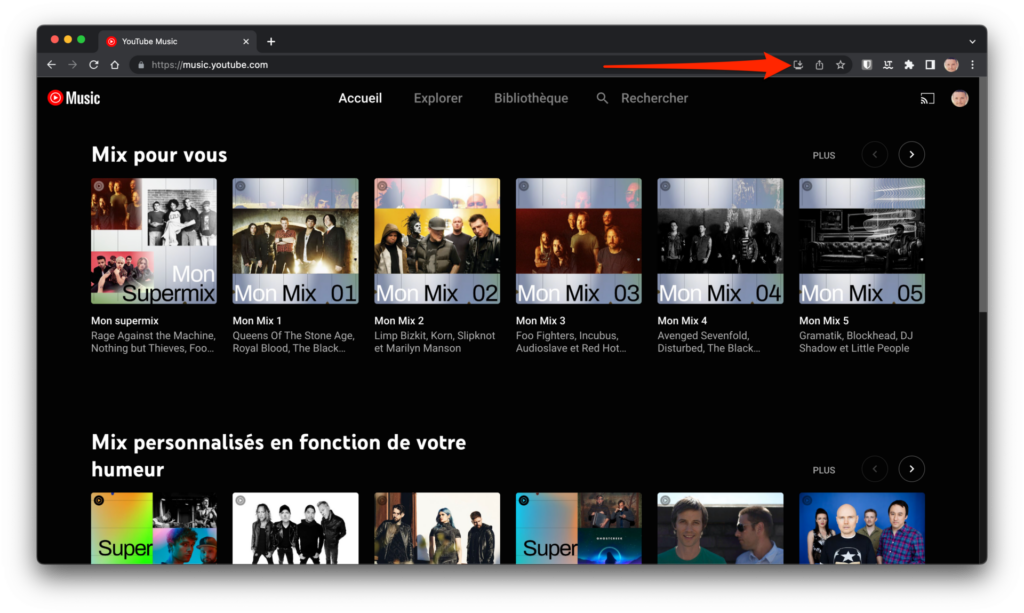This screenshot has height=613, width=1024.
Task: Click the YouTube Music logo
Action: click(x=74, y=98)
